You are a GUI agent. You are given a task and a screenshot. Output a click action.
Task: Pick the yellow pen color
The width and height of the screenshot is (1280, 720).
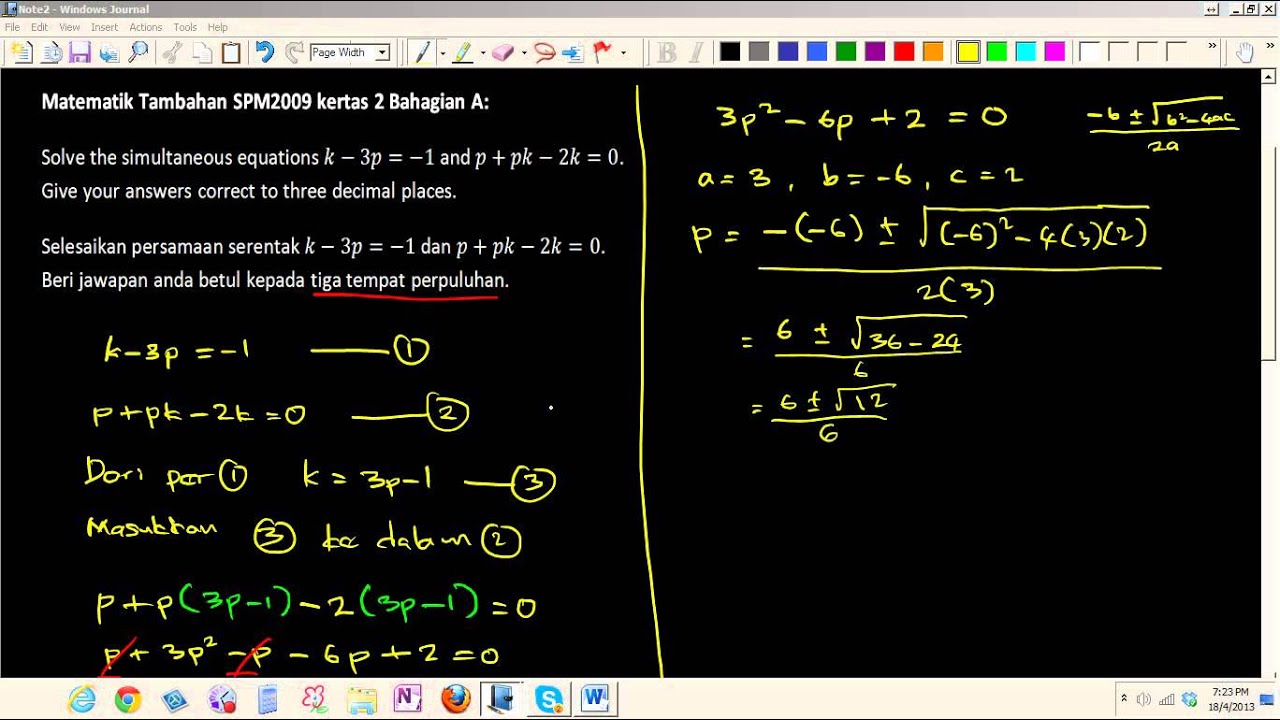point(968,52)
